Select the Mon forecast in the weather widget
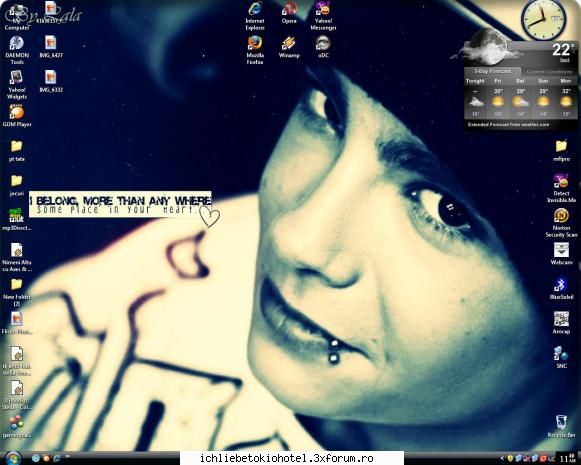This screenshot has width=581, height=465. coord(566,97)
